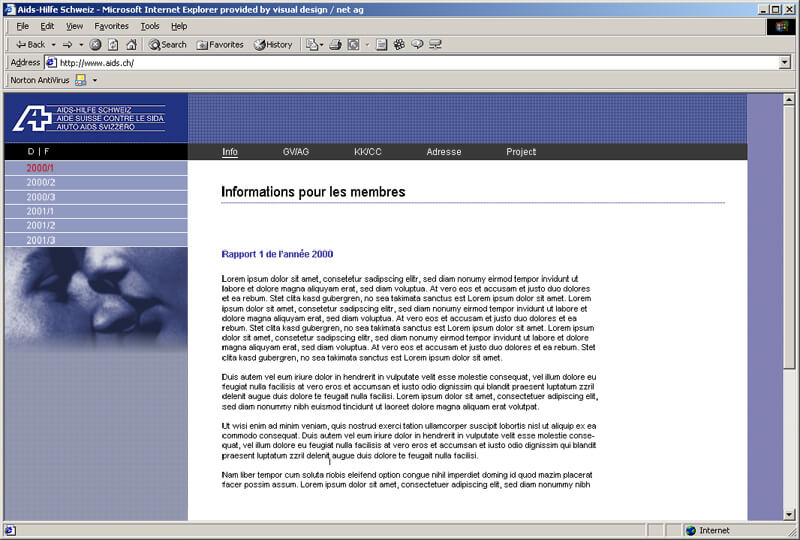Switch language to F (French)

pyautogui.click(x=46, y=152)
